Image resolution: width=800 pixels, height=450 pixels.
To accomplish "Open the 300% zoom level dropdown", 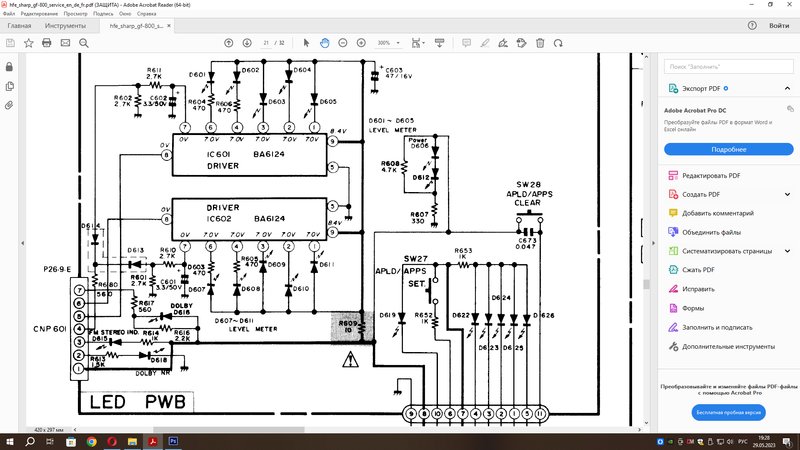I will tap(388, 43).
